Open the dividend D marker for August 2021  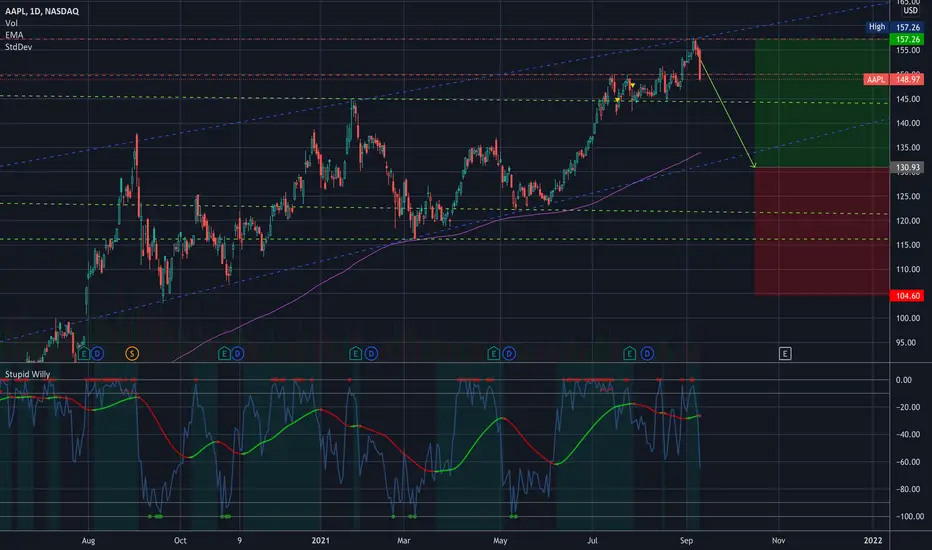click(x=647, y=354)
